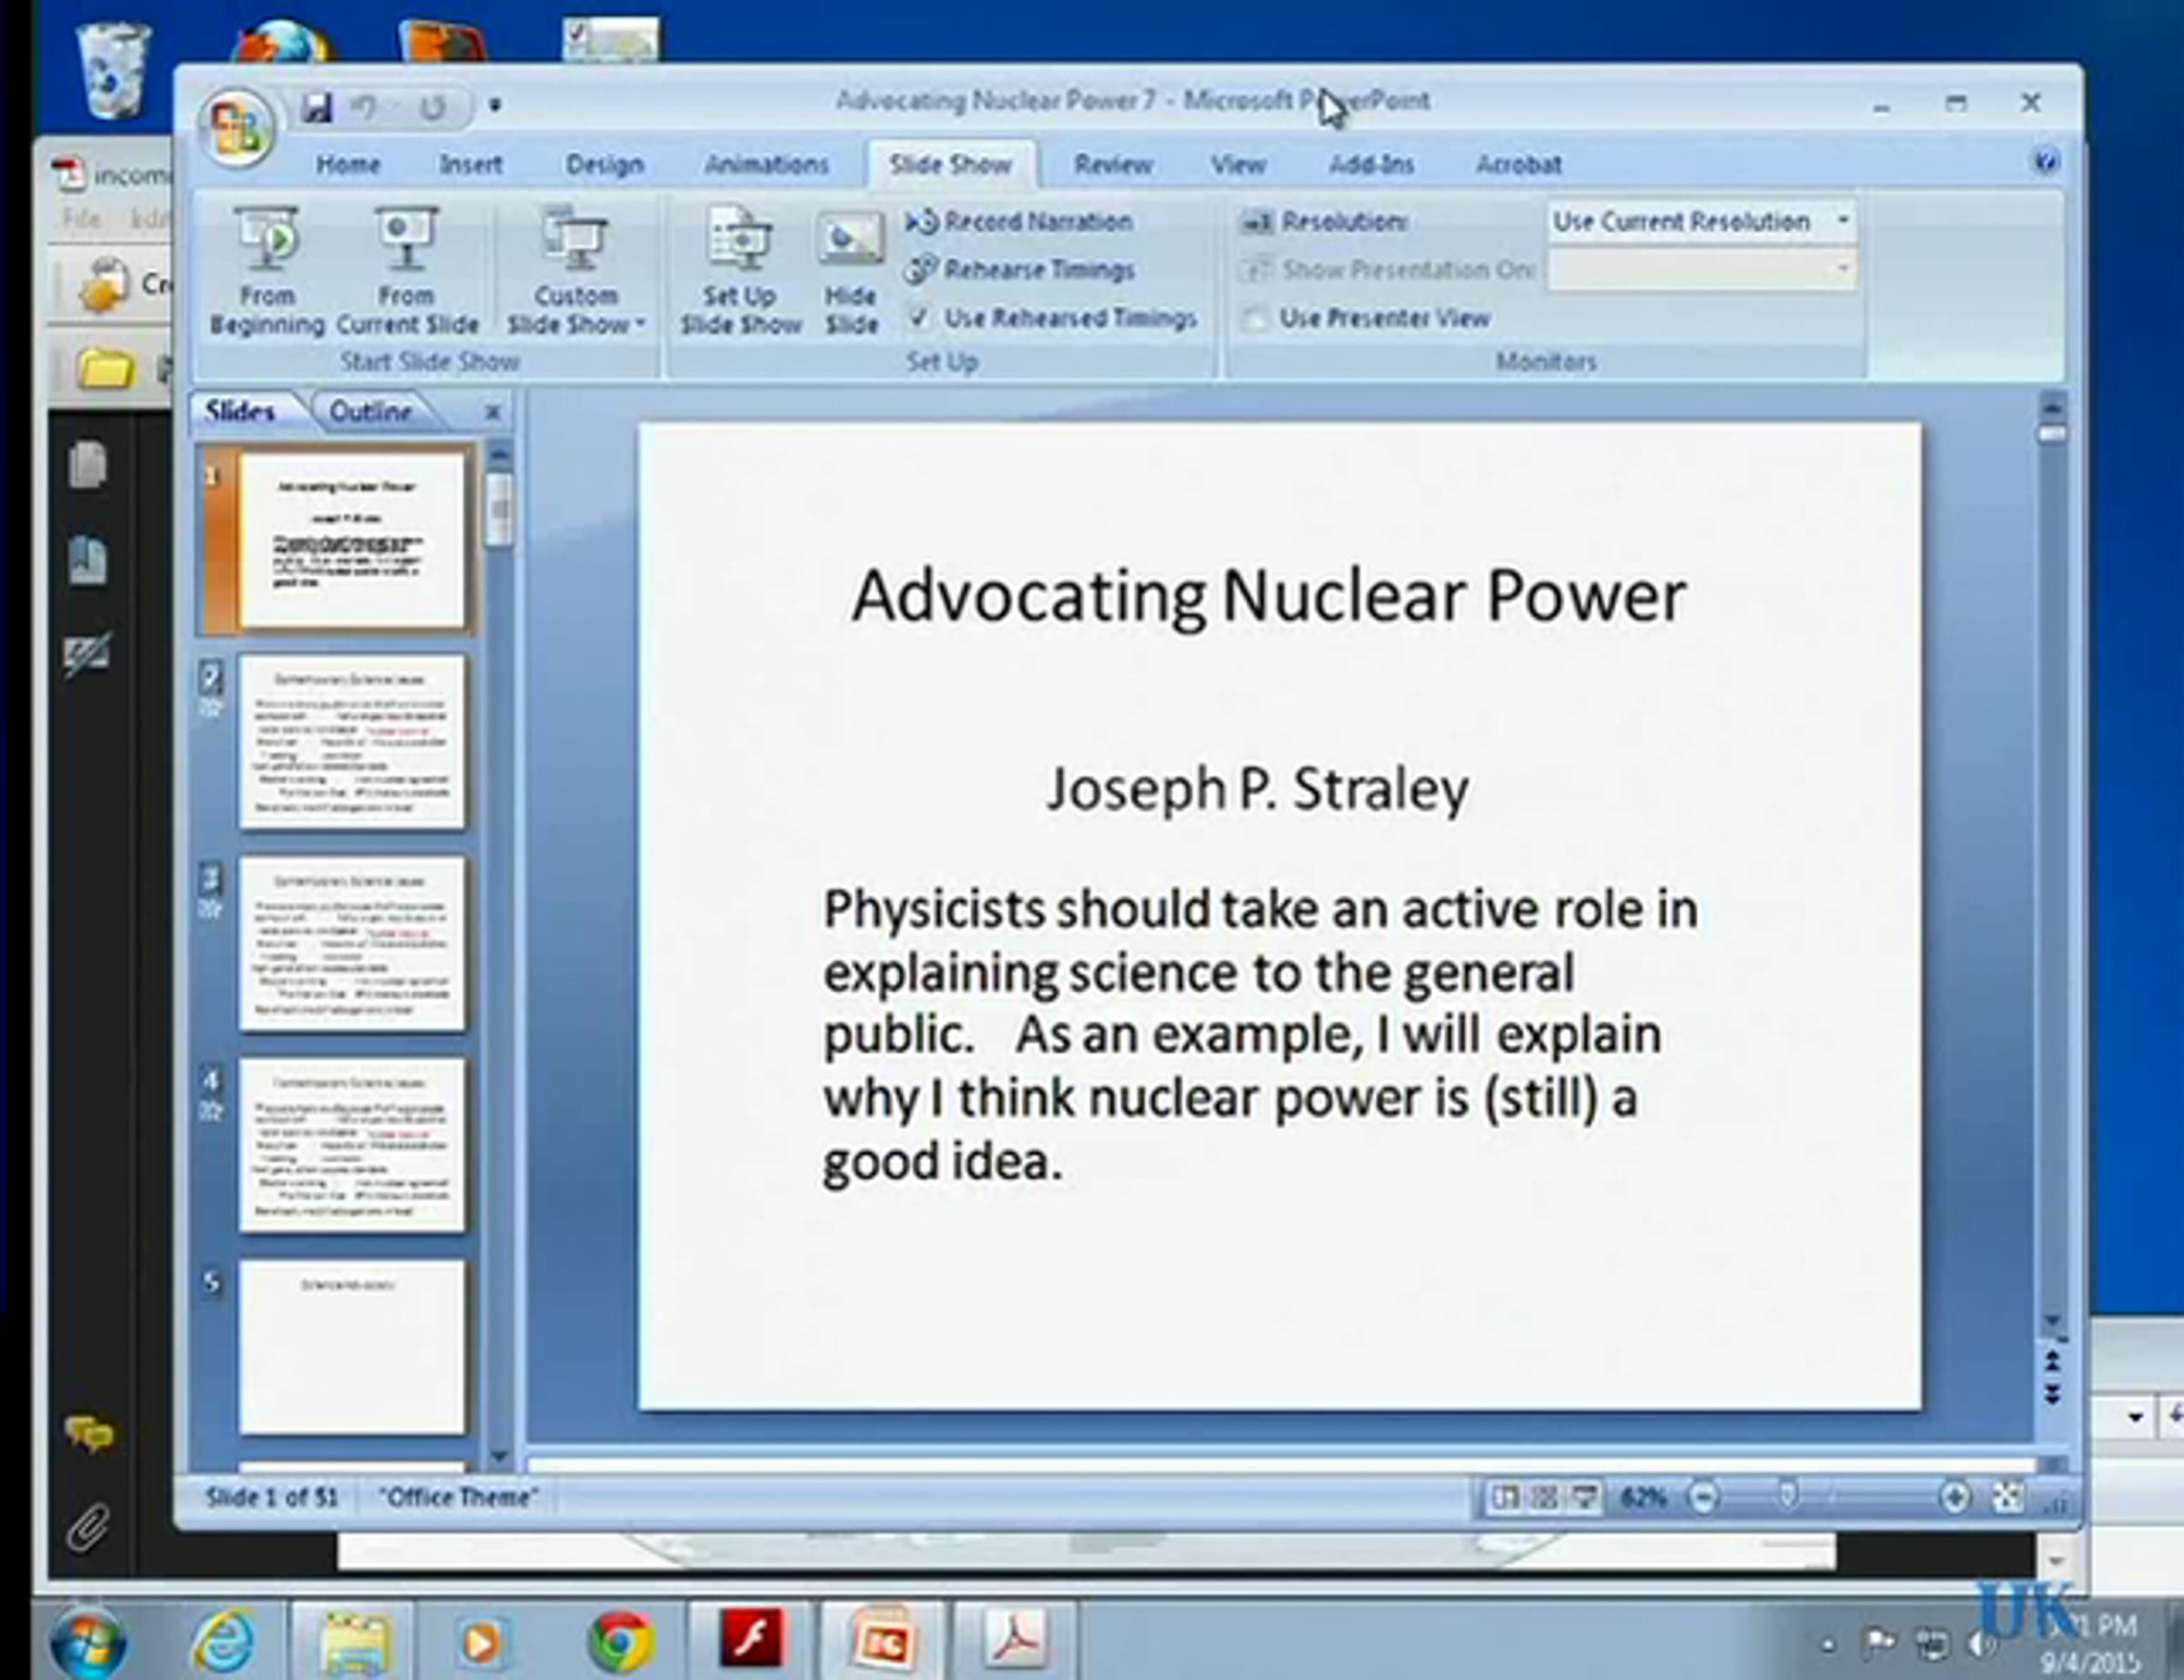This screenshot has width=2184, height=1680.
Task: Close the Slides/Outline pane
Action: [x=492, y=412]
